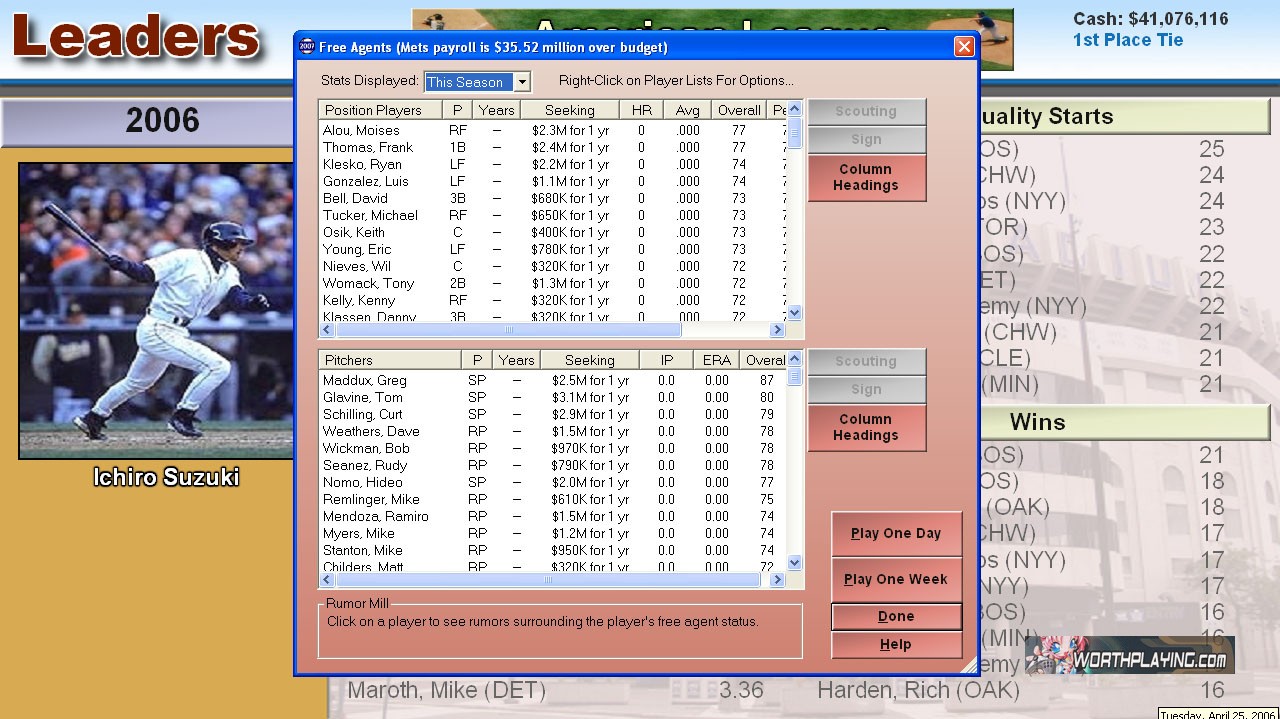Click the Seeking column header for pitchers

click(x=589, y=360)
